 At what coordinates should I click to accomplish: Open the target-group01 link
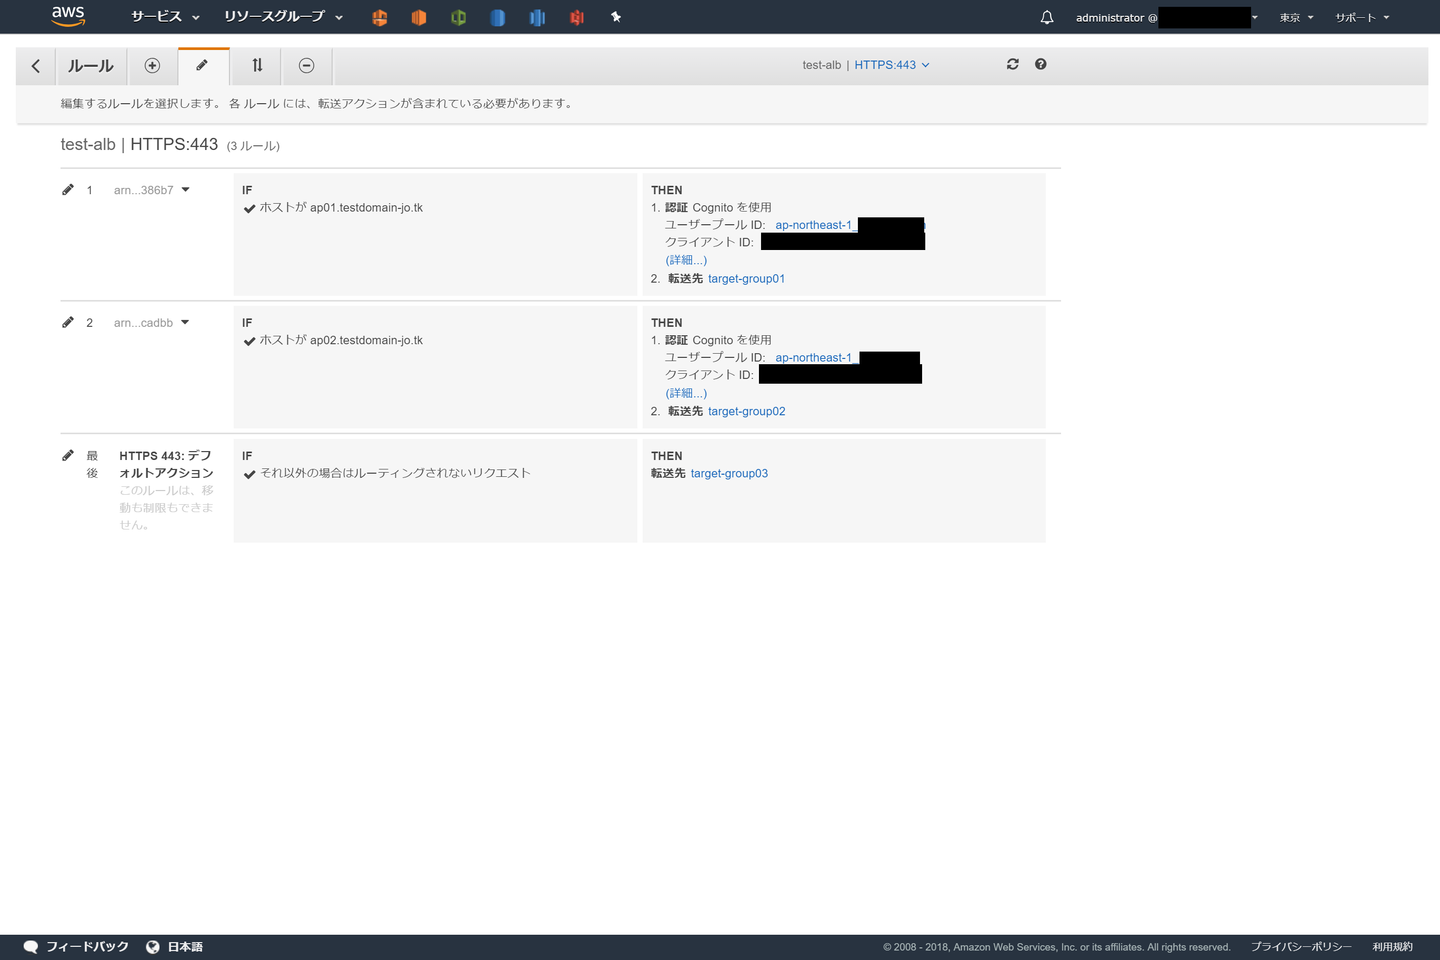coord(746,279)
